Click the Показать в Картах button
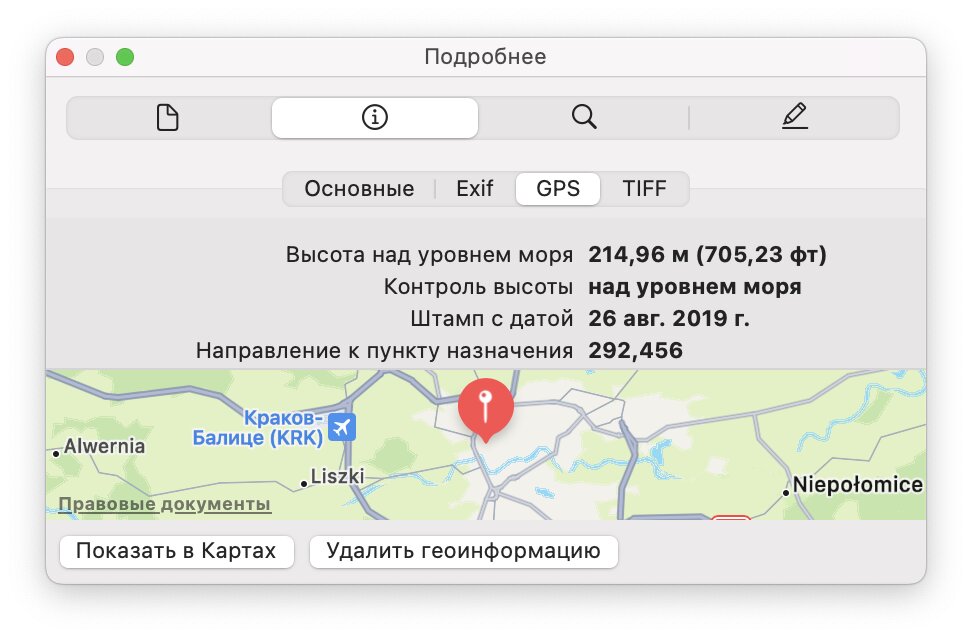The image size is (972, 638). point(177,551)
